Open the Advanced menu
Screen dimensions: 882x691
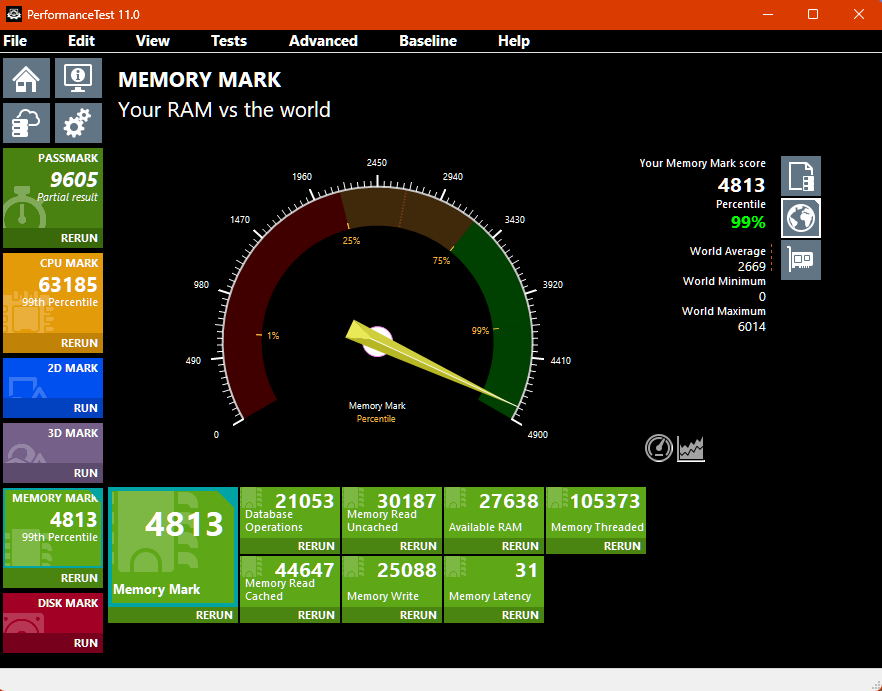[323, 41]
